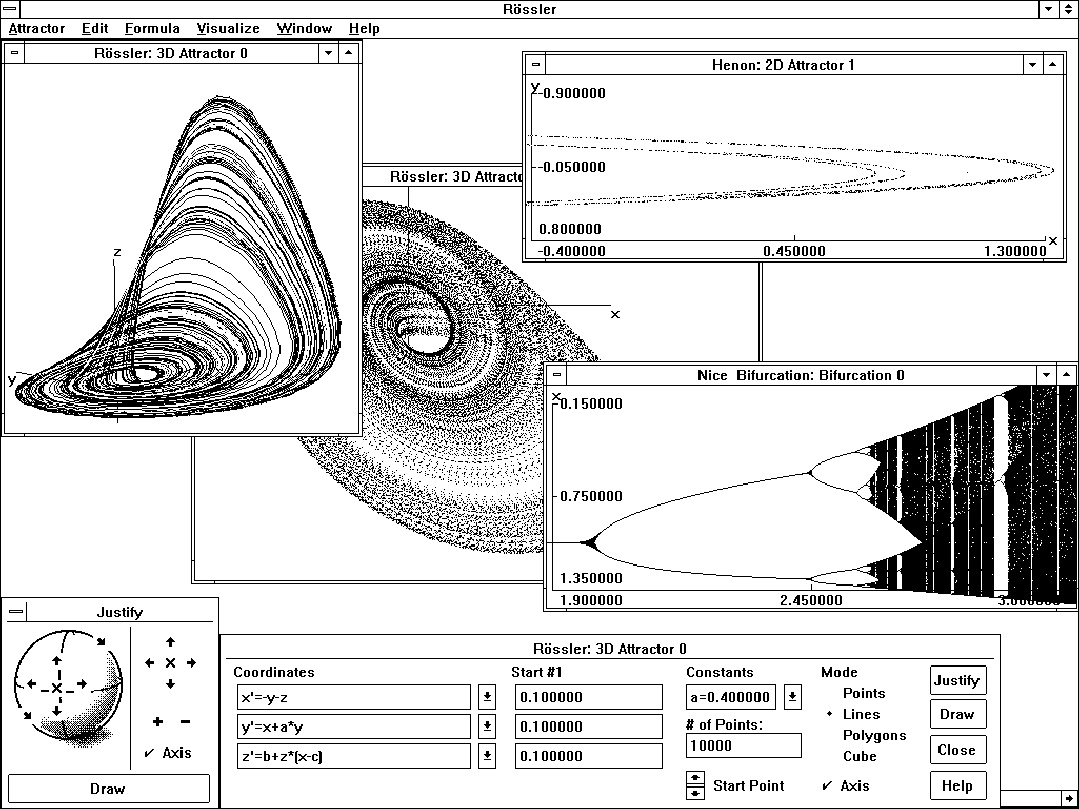
Task: Click top-right rotation arrow on Justify sphere
Action: coord(100,641)
